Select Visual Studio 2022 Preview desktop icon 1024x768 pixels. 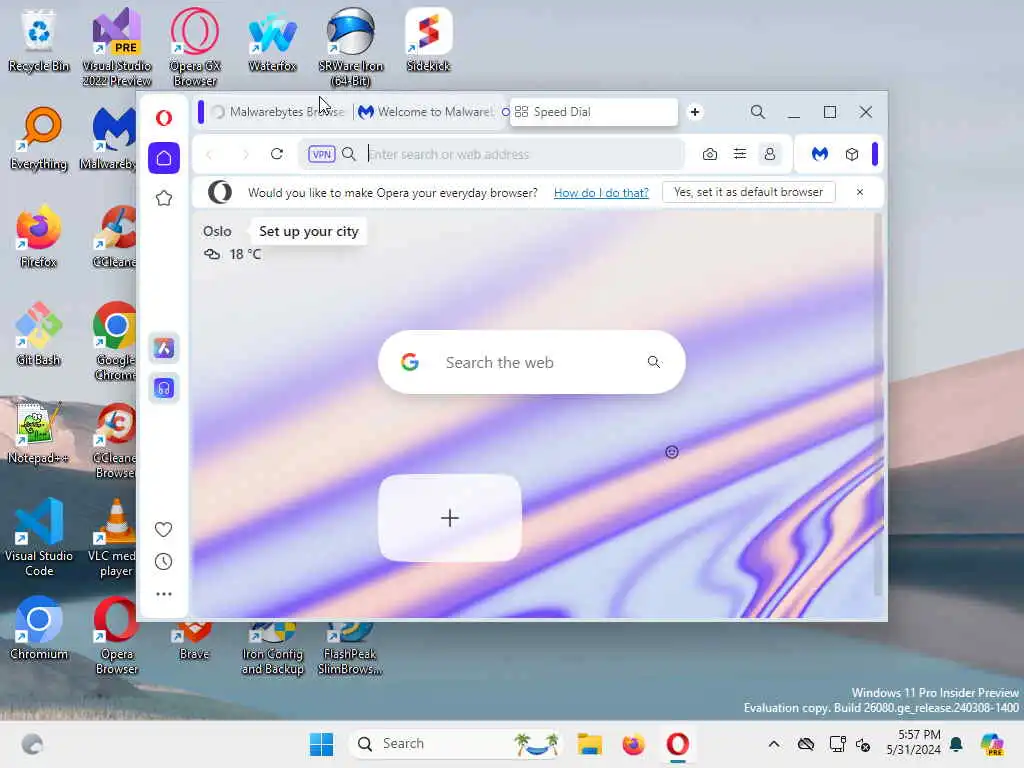117,47
